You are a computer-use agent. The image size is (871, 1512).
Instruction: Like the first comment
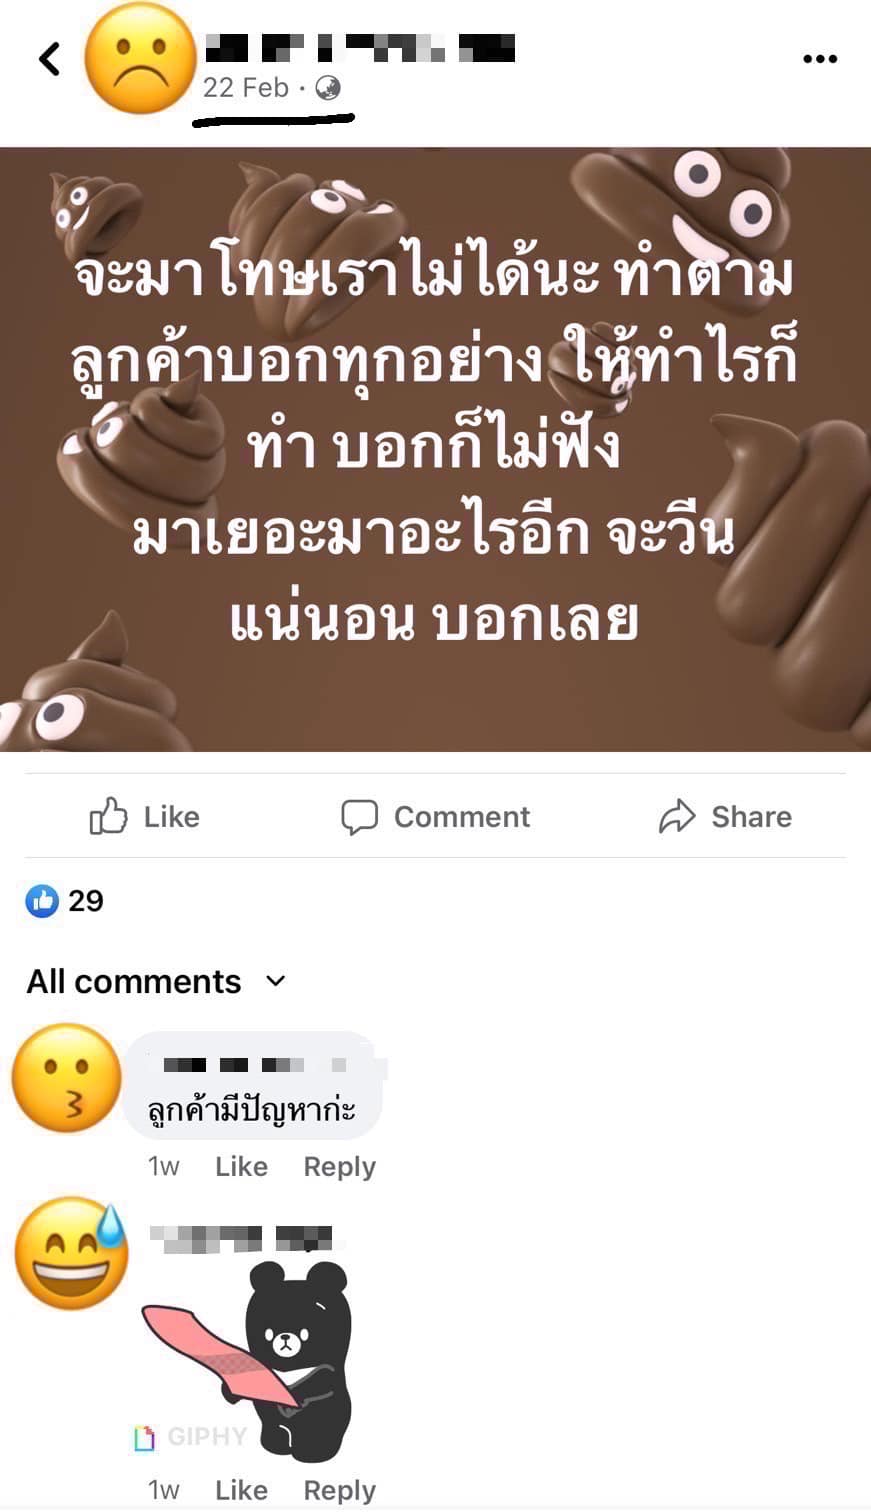coord(241,1166)
